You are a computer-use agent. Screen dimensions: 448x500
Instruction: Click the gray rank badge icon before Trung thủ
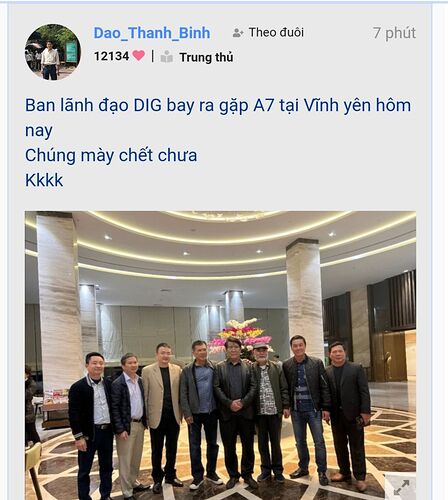coord(167,57)
